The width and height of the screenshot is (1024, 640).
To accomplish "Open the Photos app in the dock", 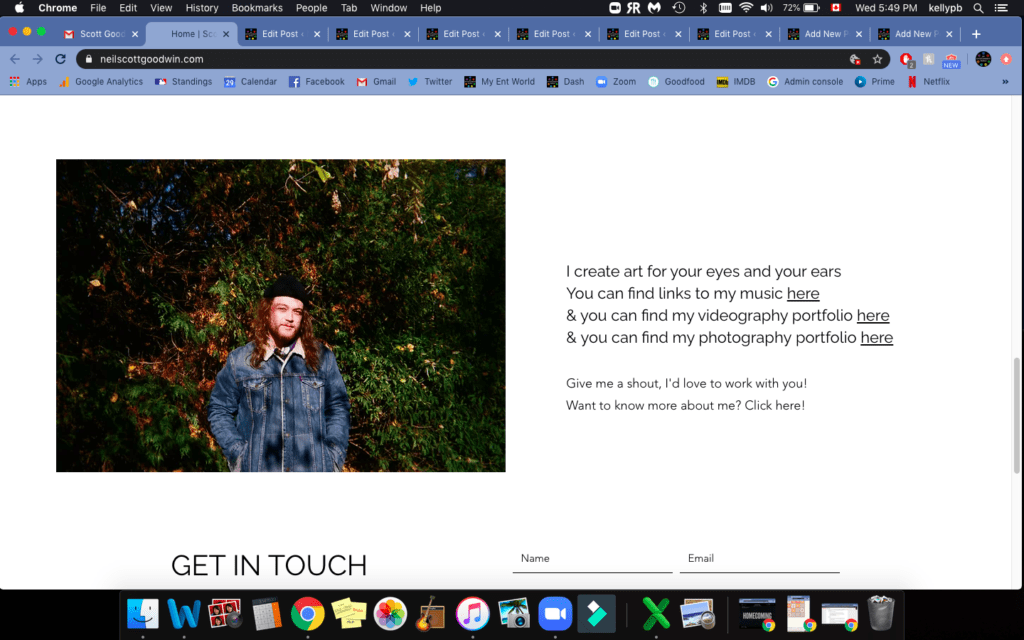I will point(390,613).
